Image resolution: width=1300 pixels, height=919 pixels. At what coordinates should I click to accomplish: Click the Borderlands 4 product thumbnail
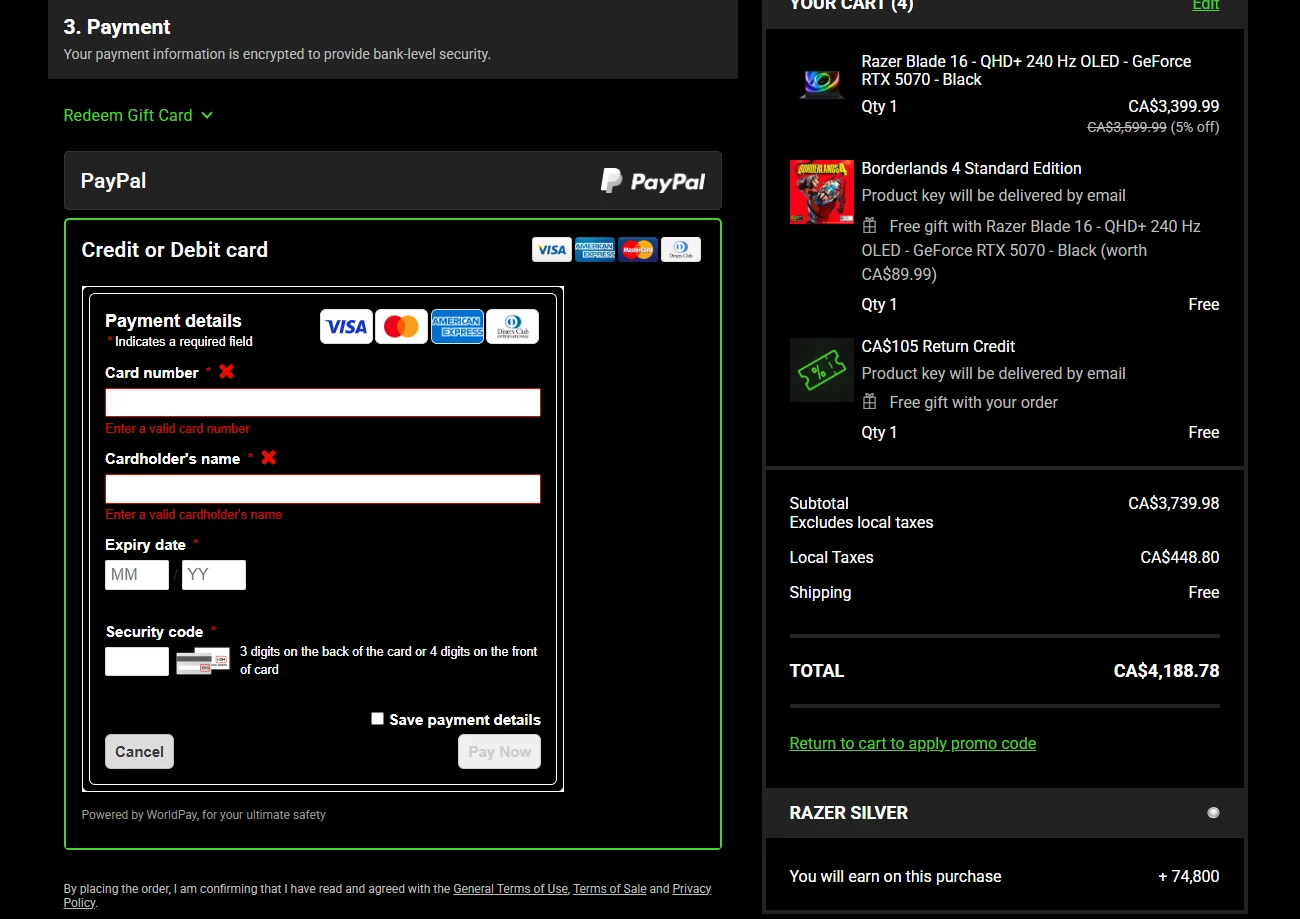click(x=822, y=191)
